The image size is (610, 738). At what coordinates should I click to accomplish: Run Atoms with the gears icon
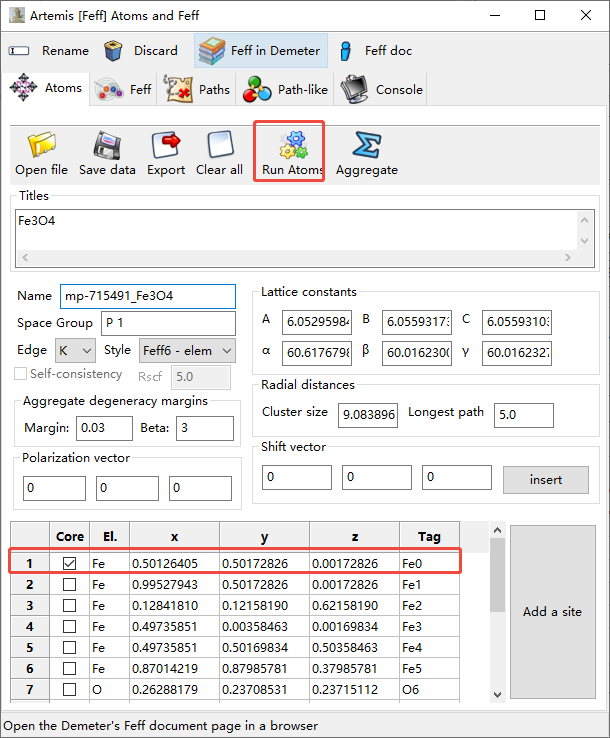(x=292, y=148)
